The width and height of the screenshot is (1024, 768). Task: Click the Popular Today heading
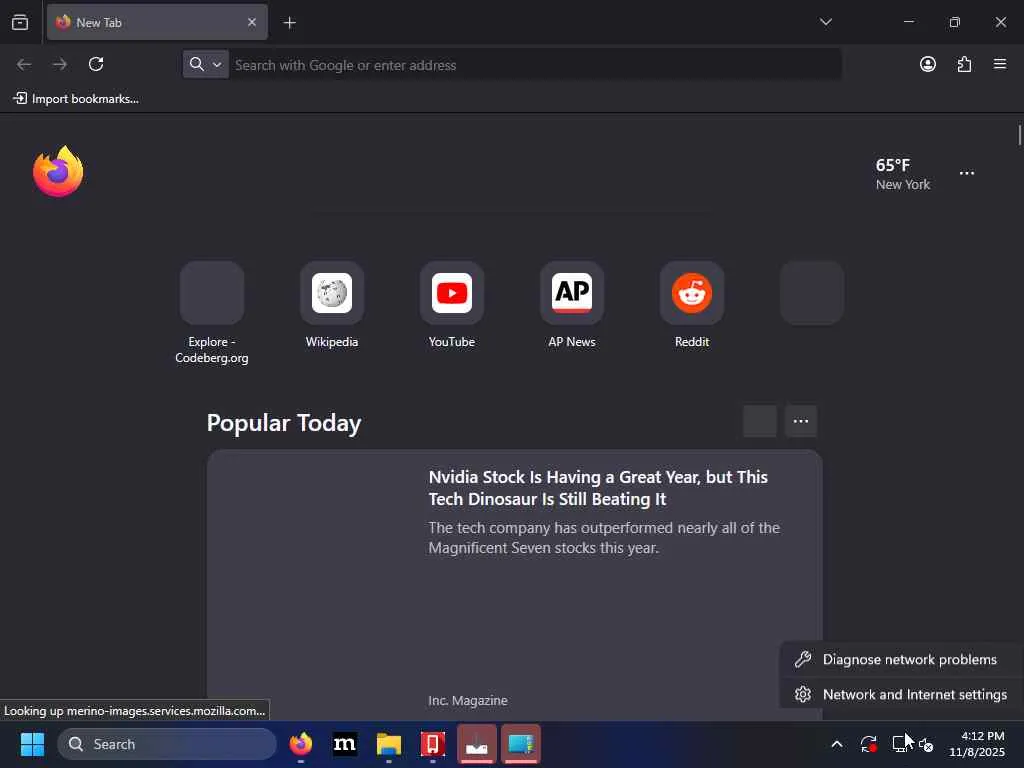283,423
